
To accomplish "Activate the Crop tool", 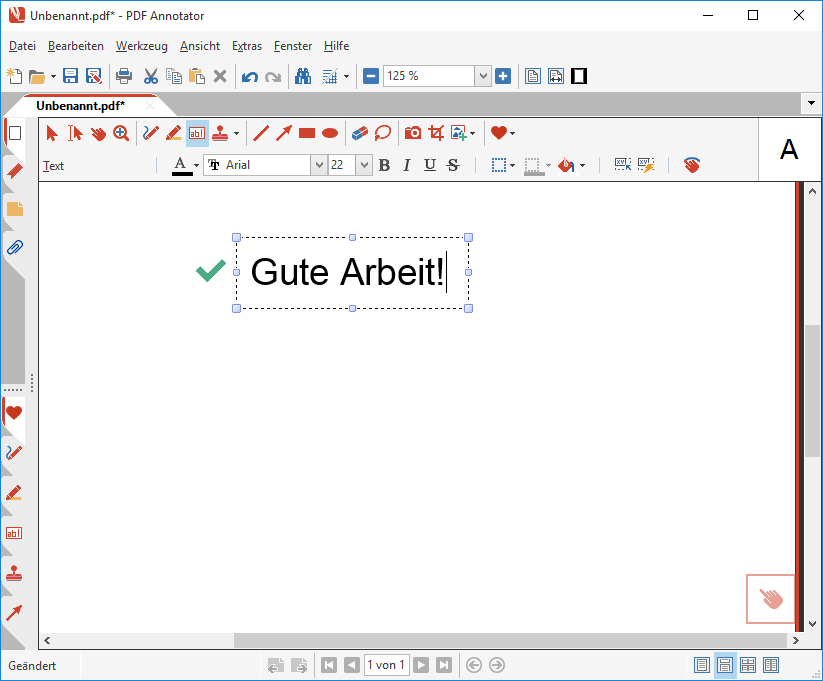I will coord(436,133).
